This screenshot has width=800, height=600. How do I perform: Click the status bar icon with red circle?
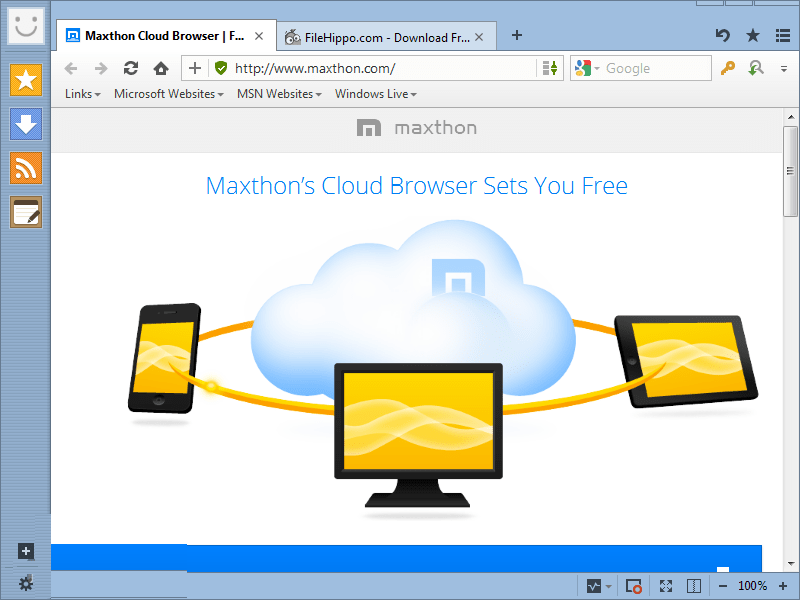point(634,586)
